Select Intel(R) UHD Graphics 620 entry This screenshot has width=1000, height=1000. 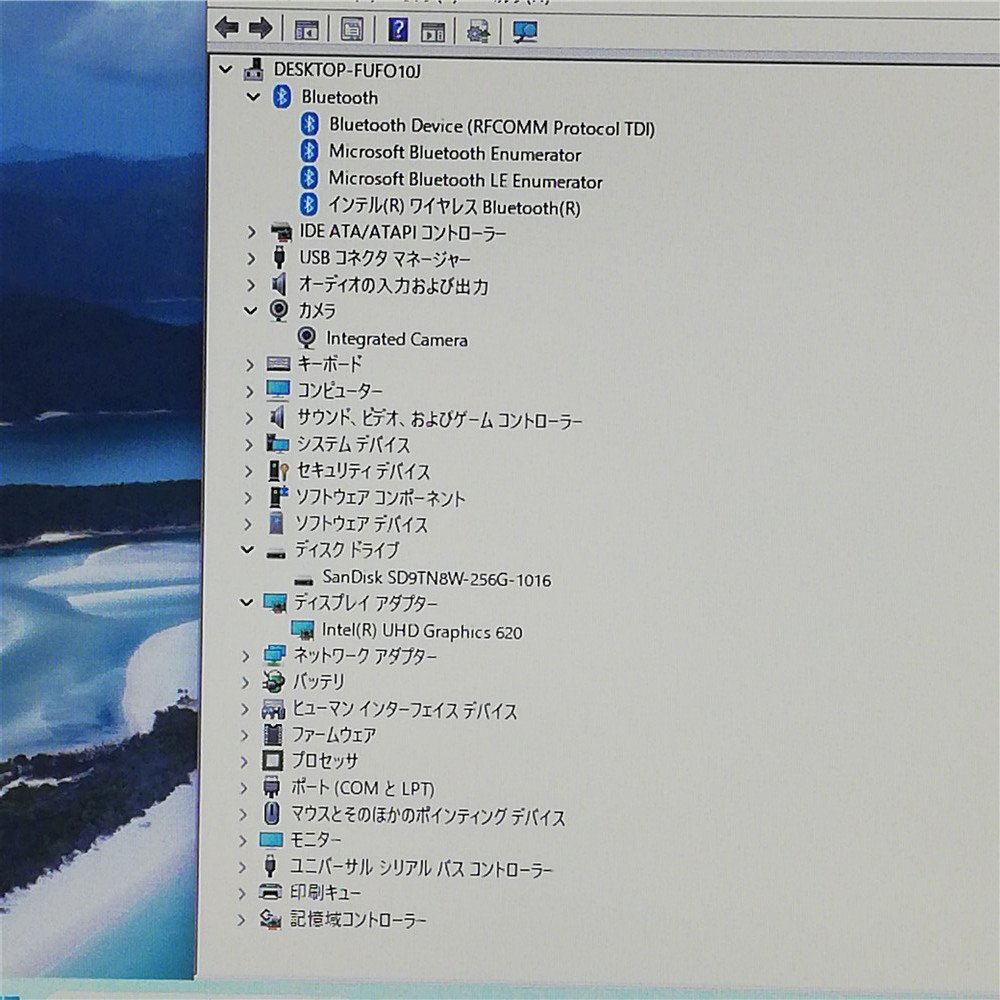coord(422,631)
